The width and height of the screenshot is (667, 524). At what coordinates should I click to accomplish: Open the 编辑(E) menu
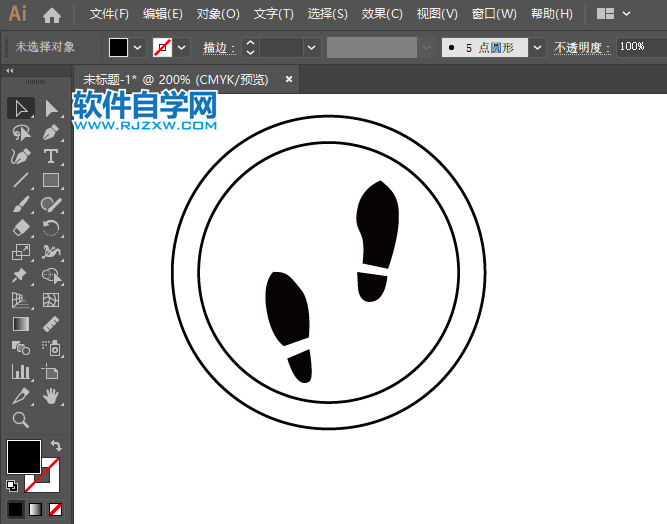pyautogui.click(x=162, y=14)
